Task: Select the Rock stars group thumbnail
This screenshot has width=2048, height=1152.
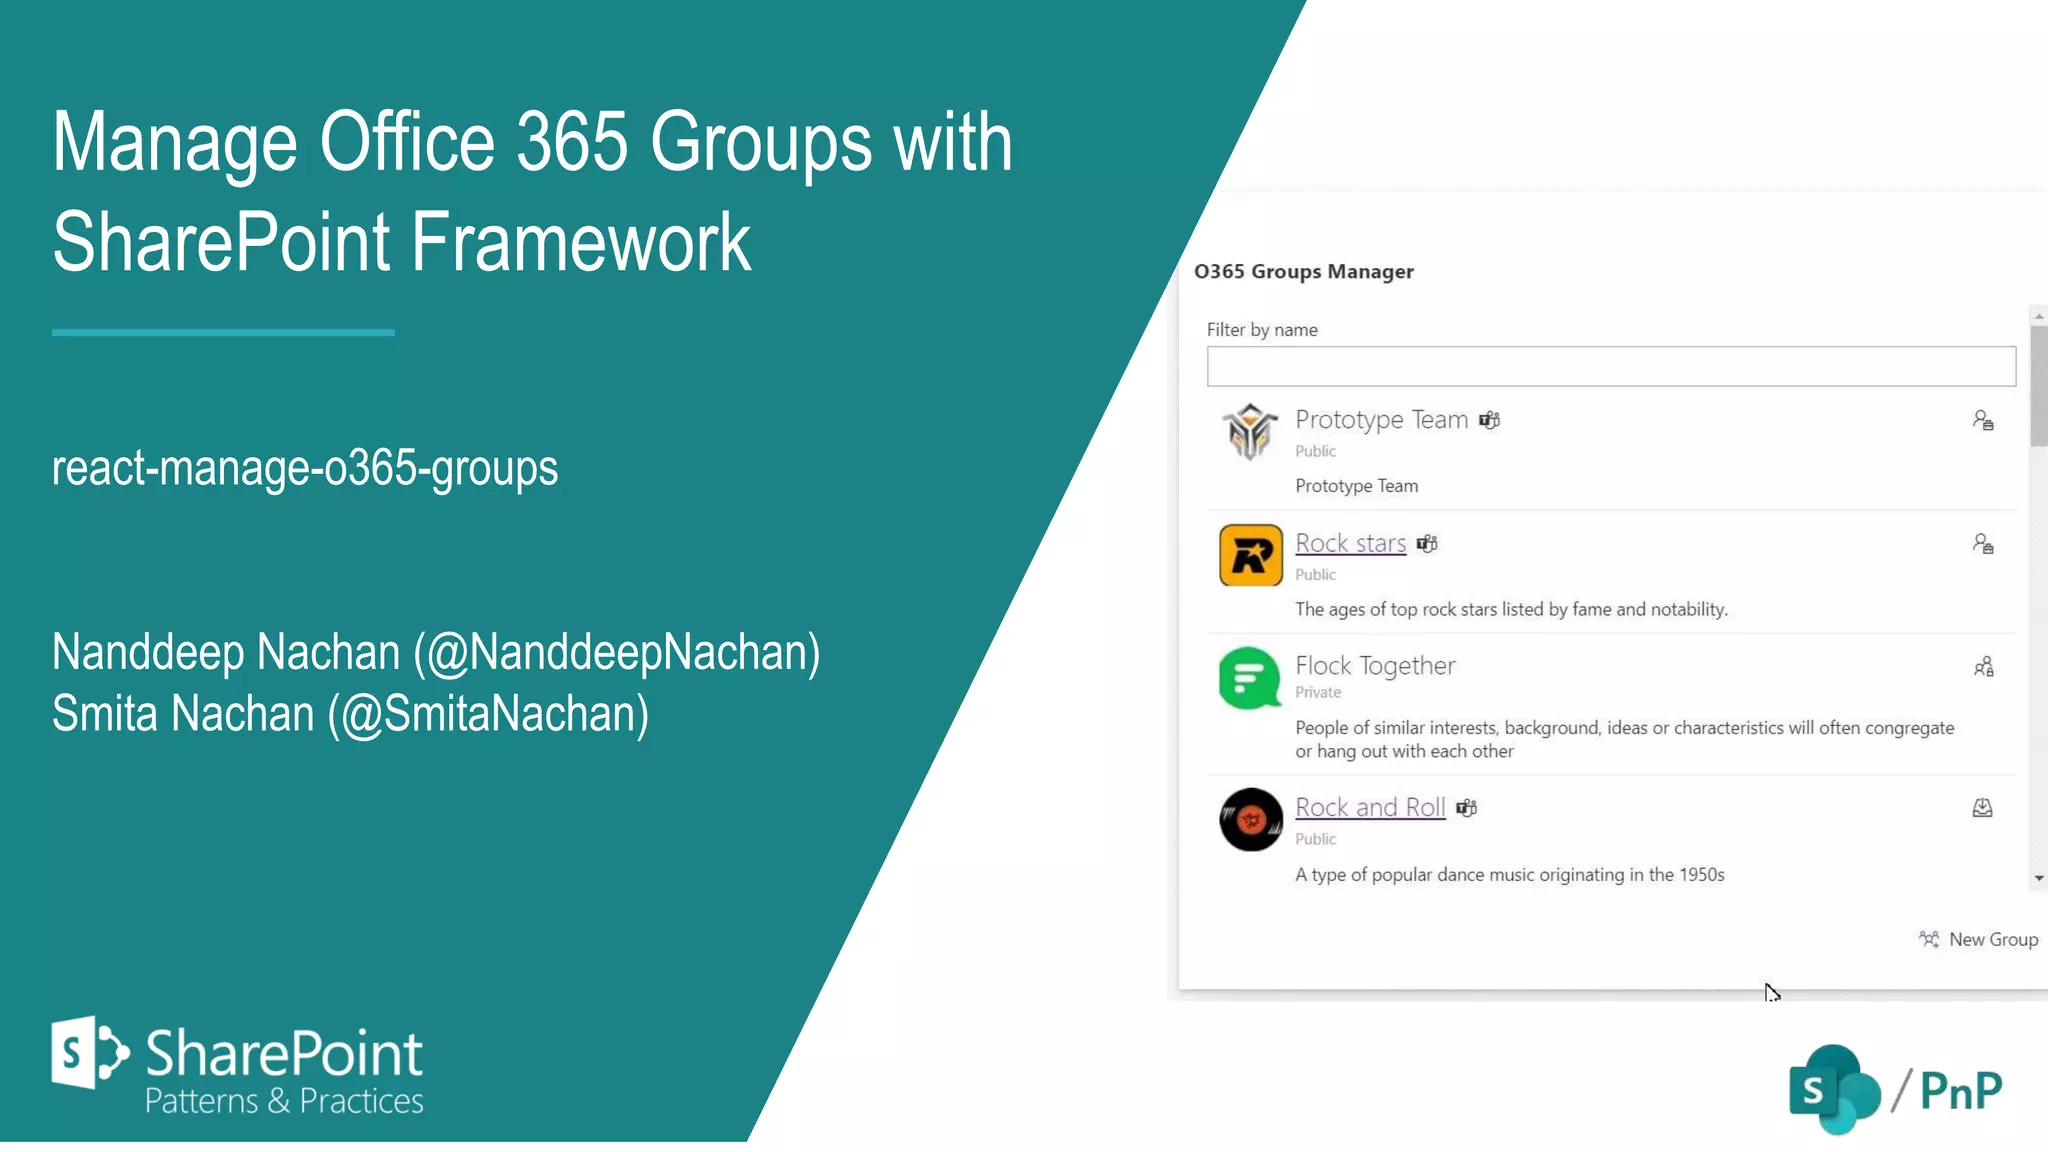Action: (1250, 555)
